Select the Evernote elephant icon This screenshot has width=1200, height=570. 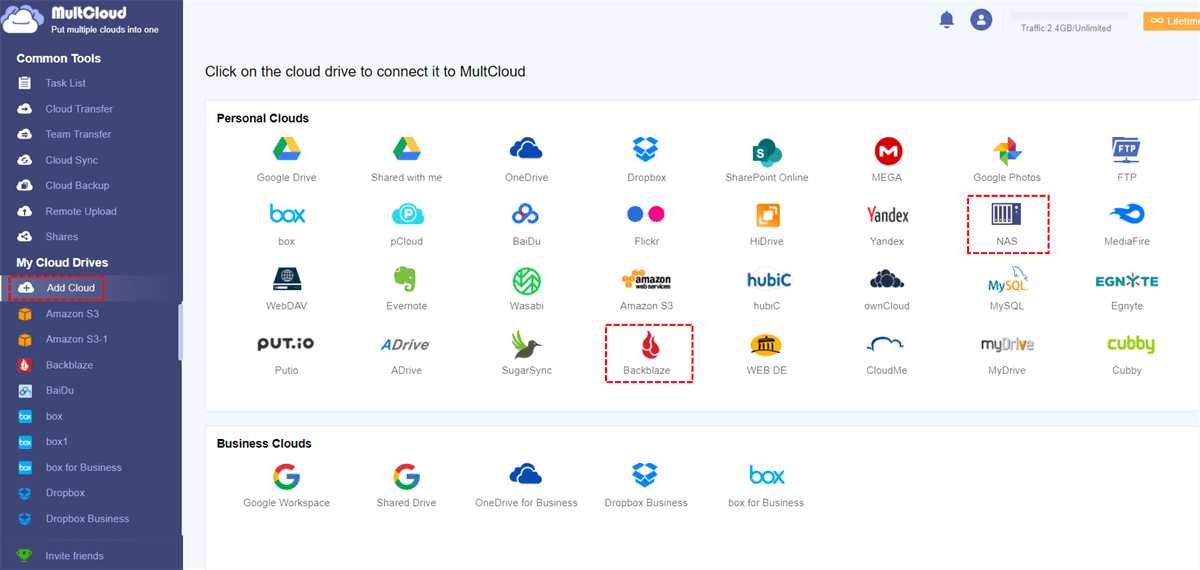coord(406,279)
